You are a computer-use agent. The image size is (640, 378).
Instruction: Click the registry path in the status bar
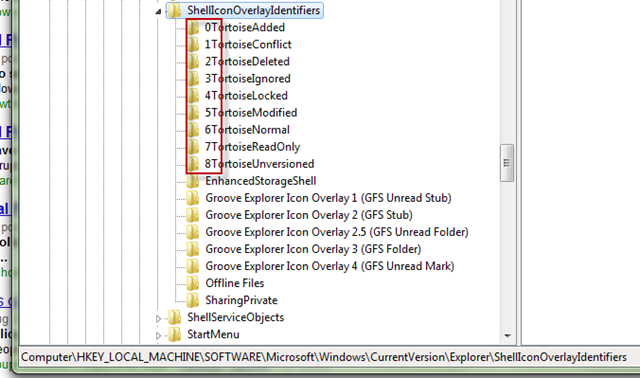(324, 358)
